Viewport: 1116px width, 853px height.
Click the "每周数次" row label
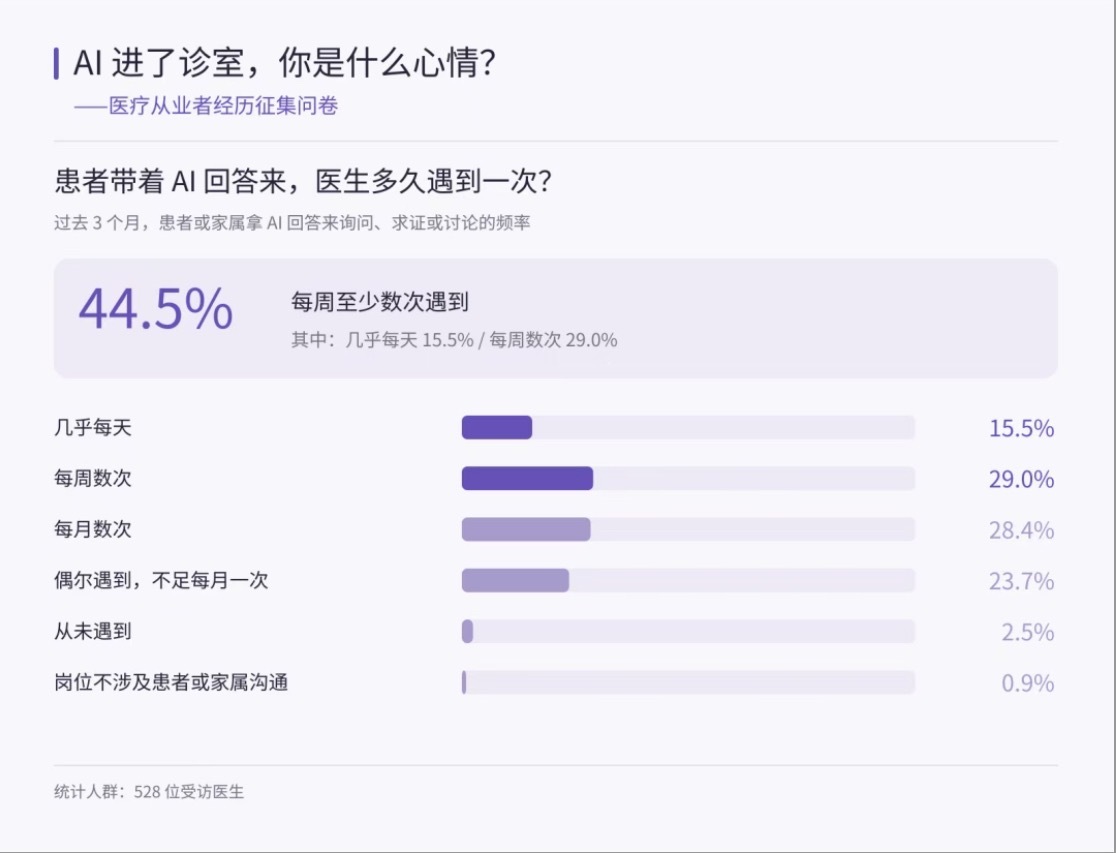pos(93,478)
